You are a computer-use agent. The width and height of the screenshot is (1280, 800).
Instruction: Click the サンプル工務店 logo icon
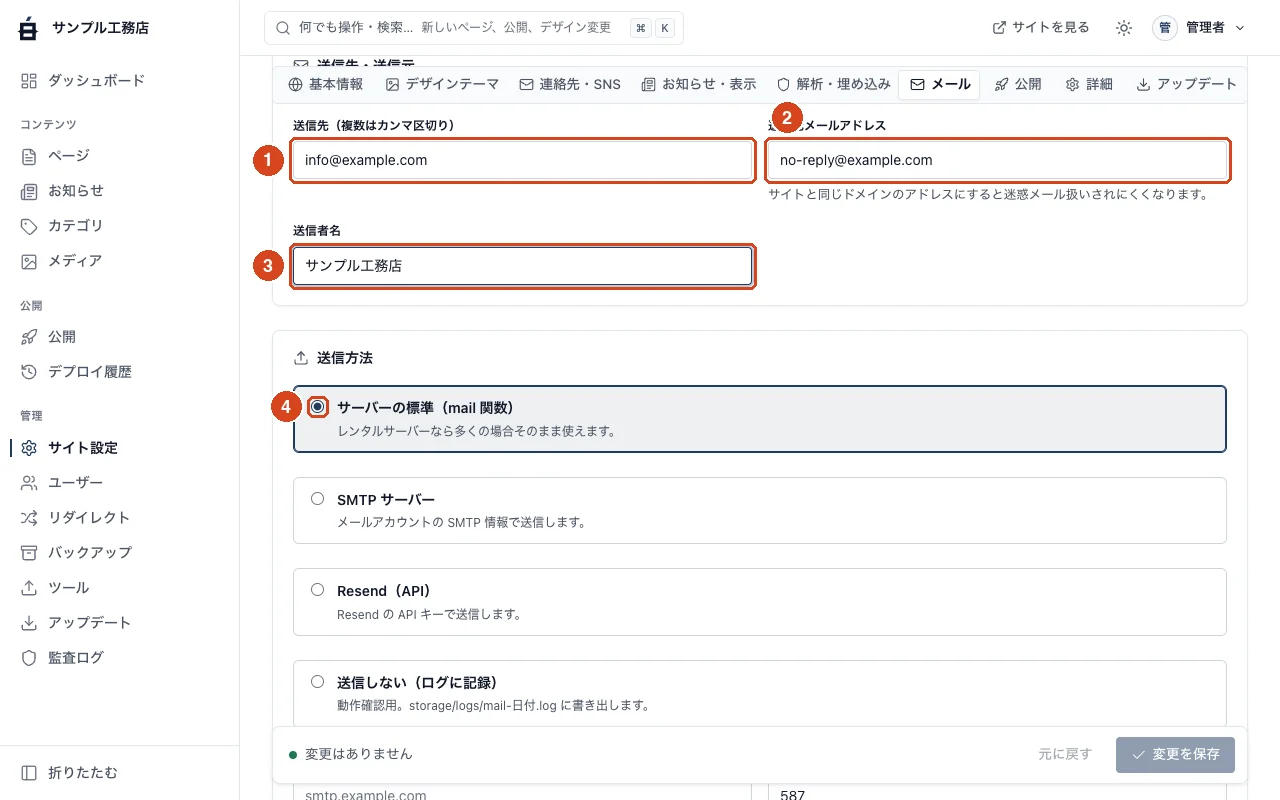[29, 28]
